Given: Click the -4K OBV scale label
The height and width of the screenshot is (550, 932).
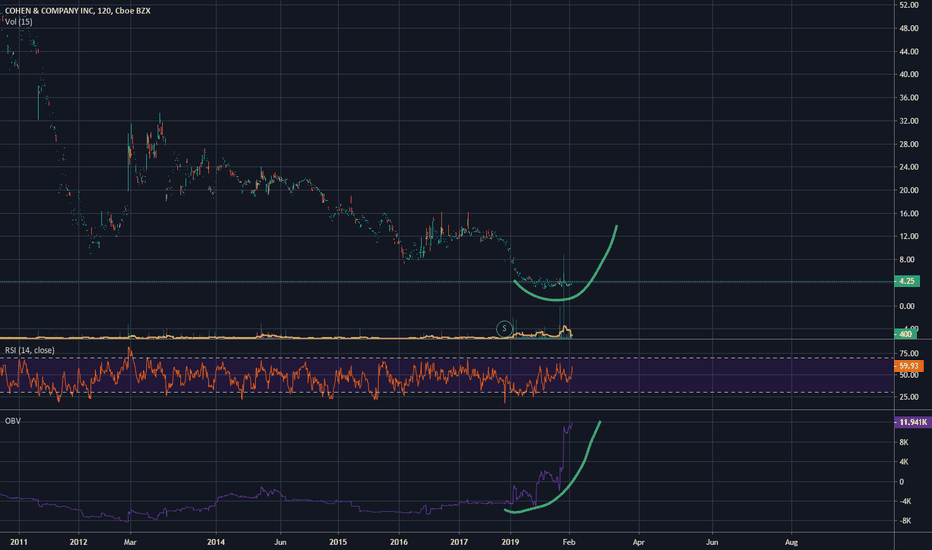Looking at the screenshot, I should pos(905,501).
